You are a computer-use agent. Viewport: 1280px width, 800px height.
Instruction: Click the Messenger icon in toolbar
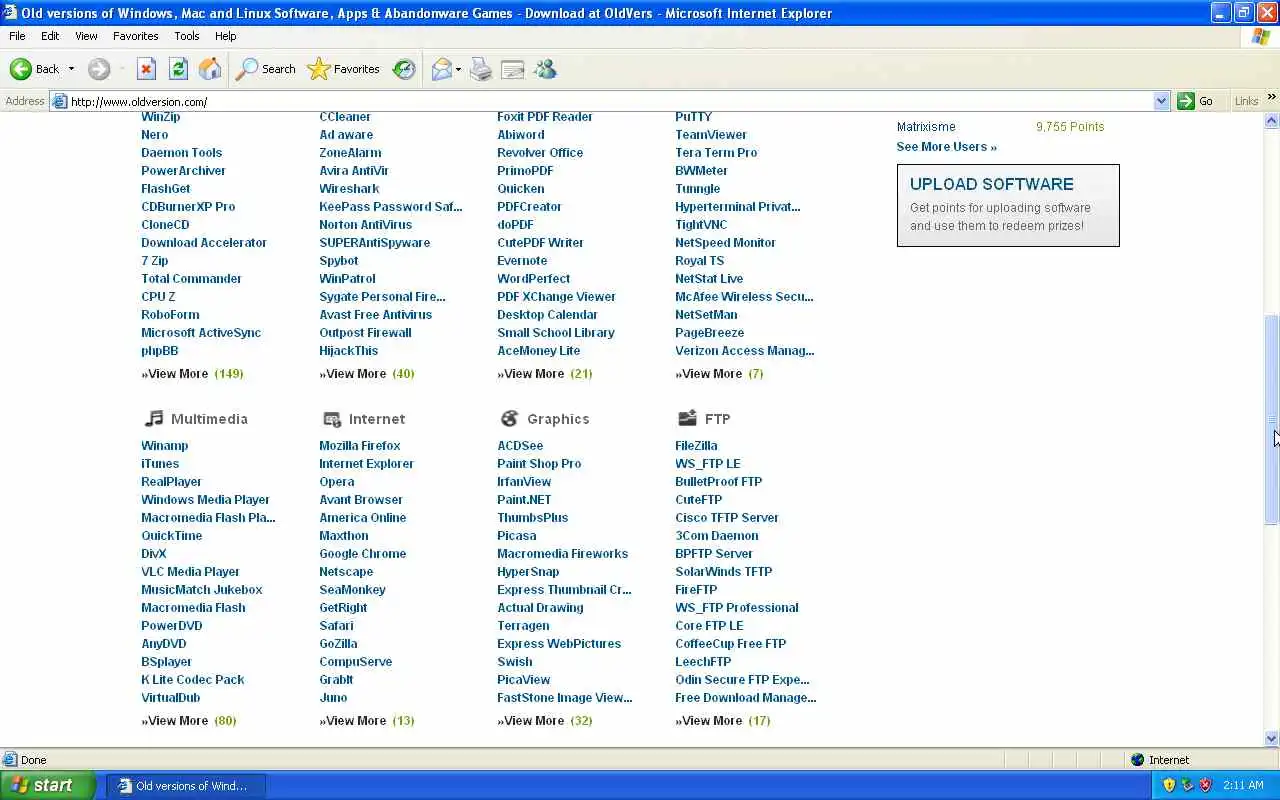click(x=545, y=69)
